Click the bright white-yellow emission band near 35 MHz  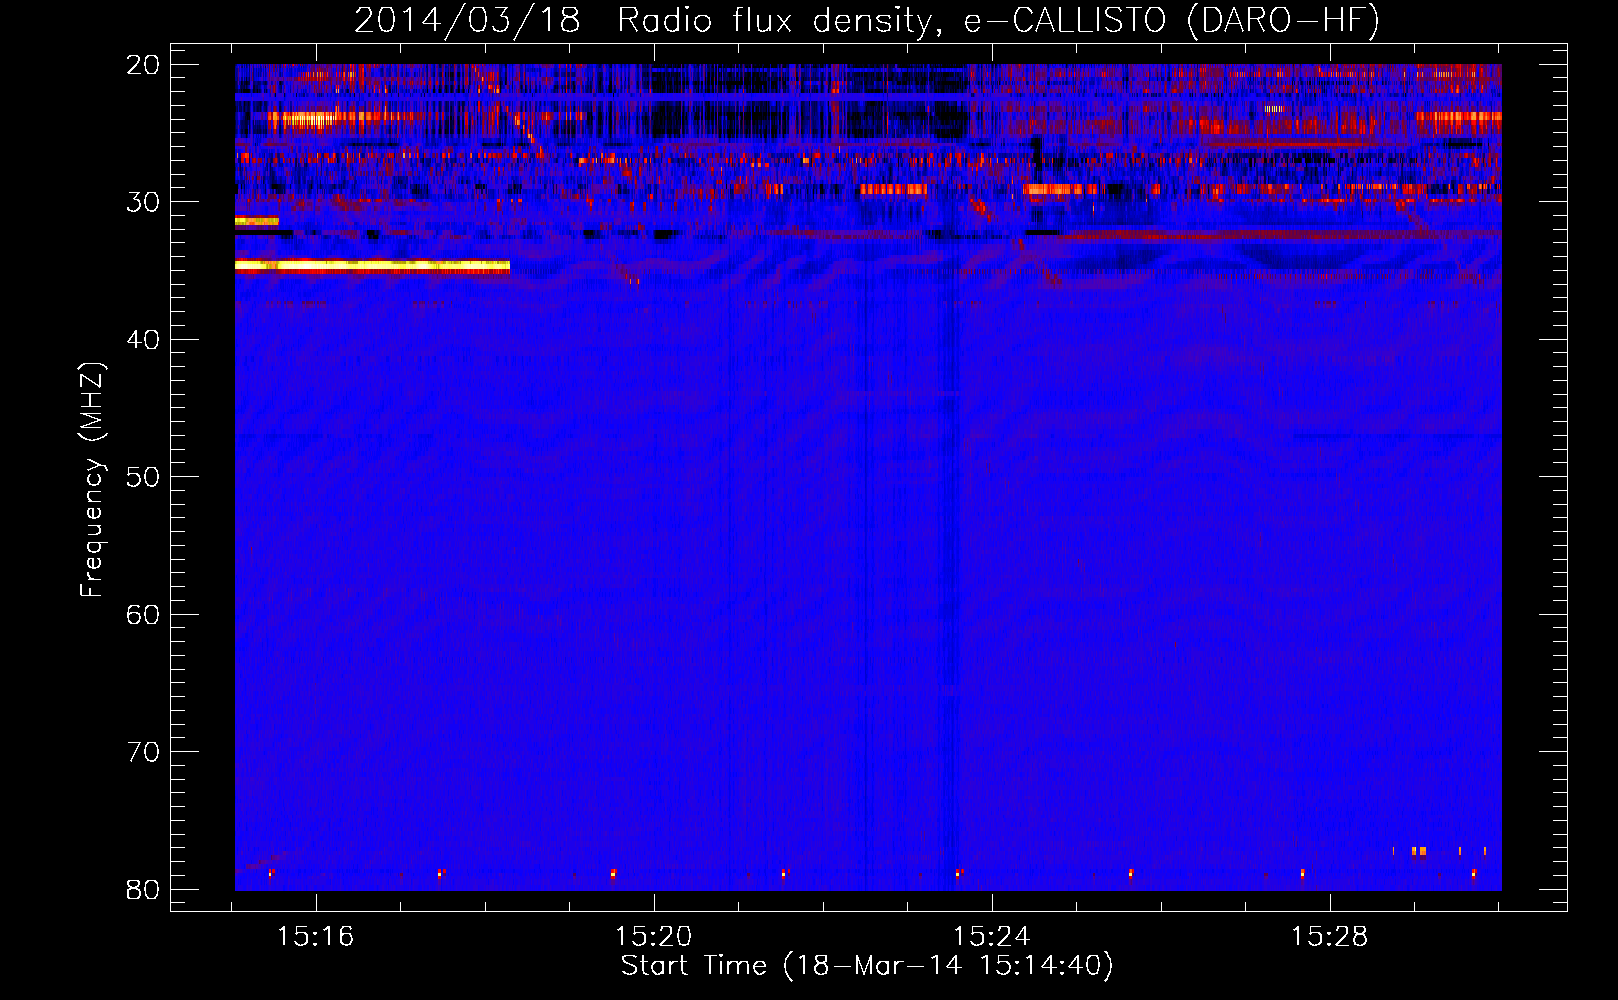(372, 266)
